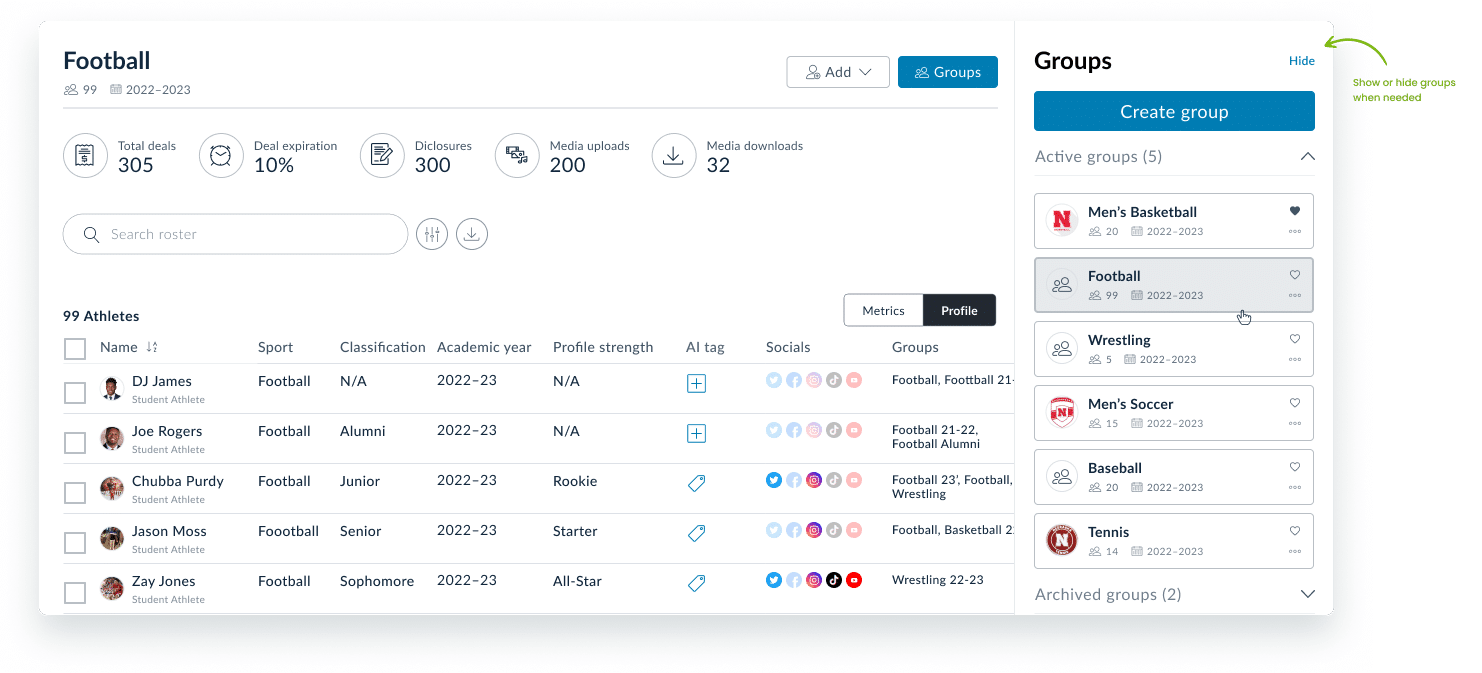Click the Create group button

[x=1174, y=112]
